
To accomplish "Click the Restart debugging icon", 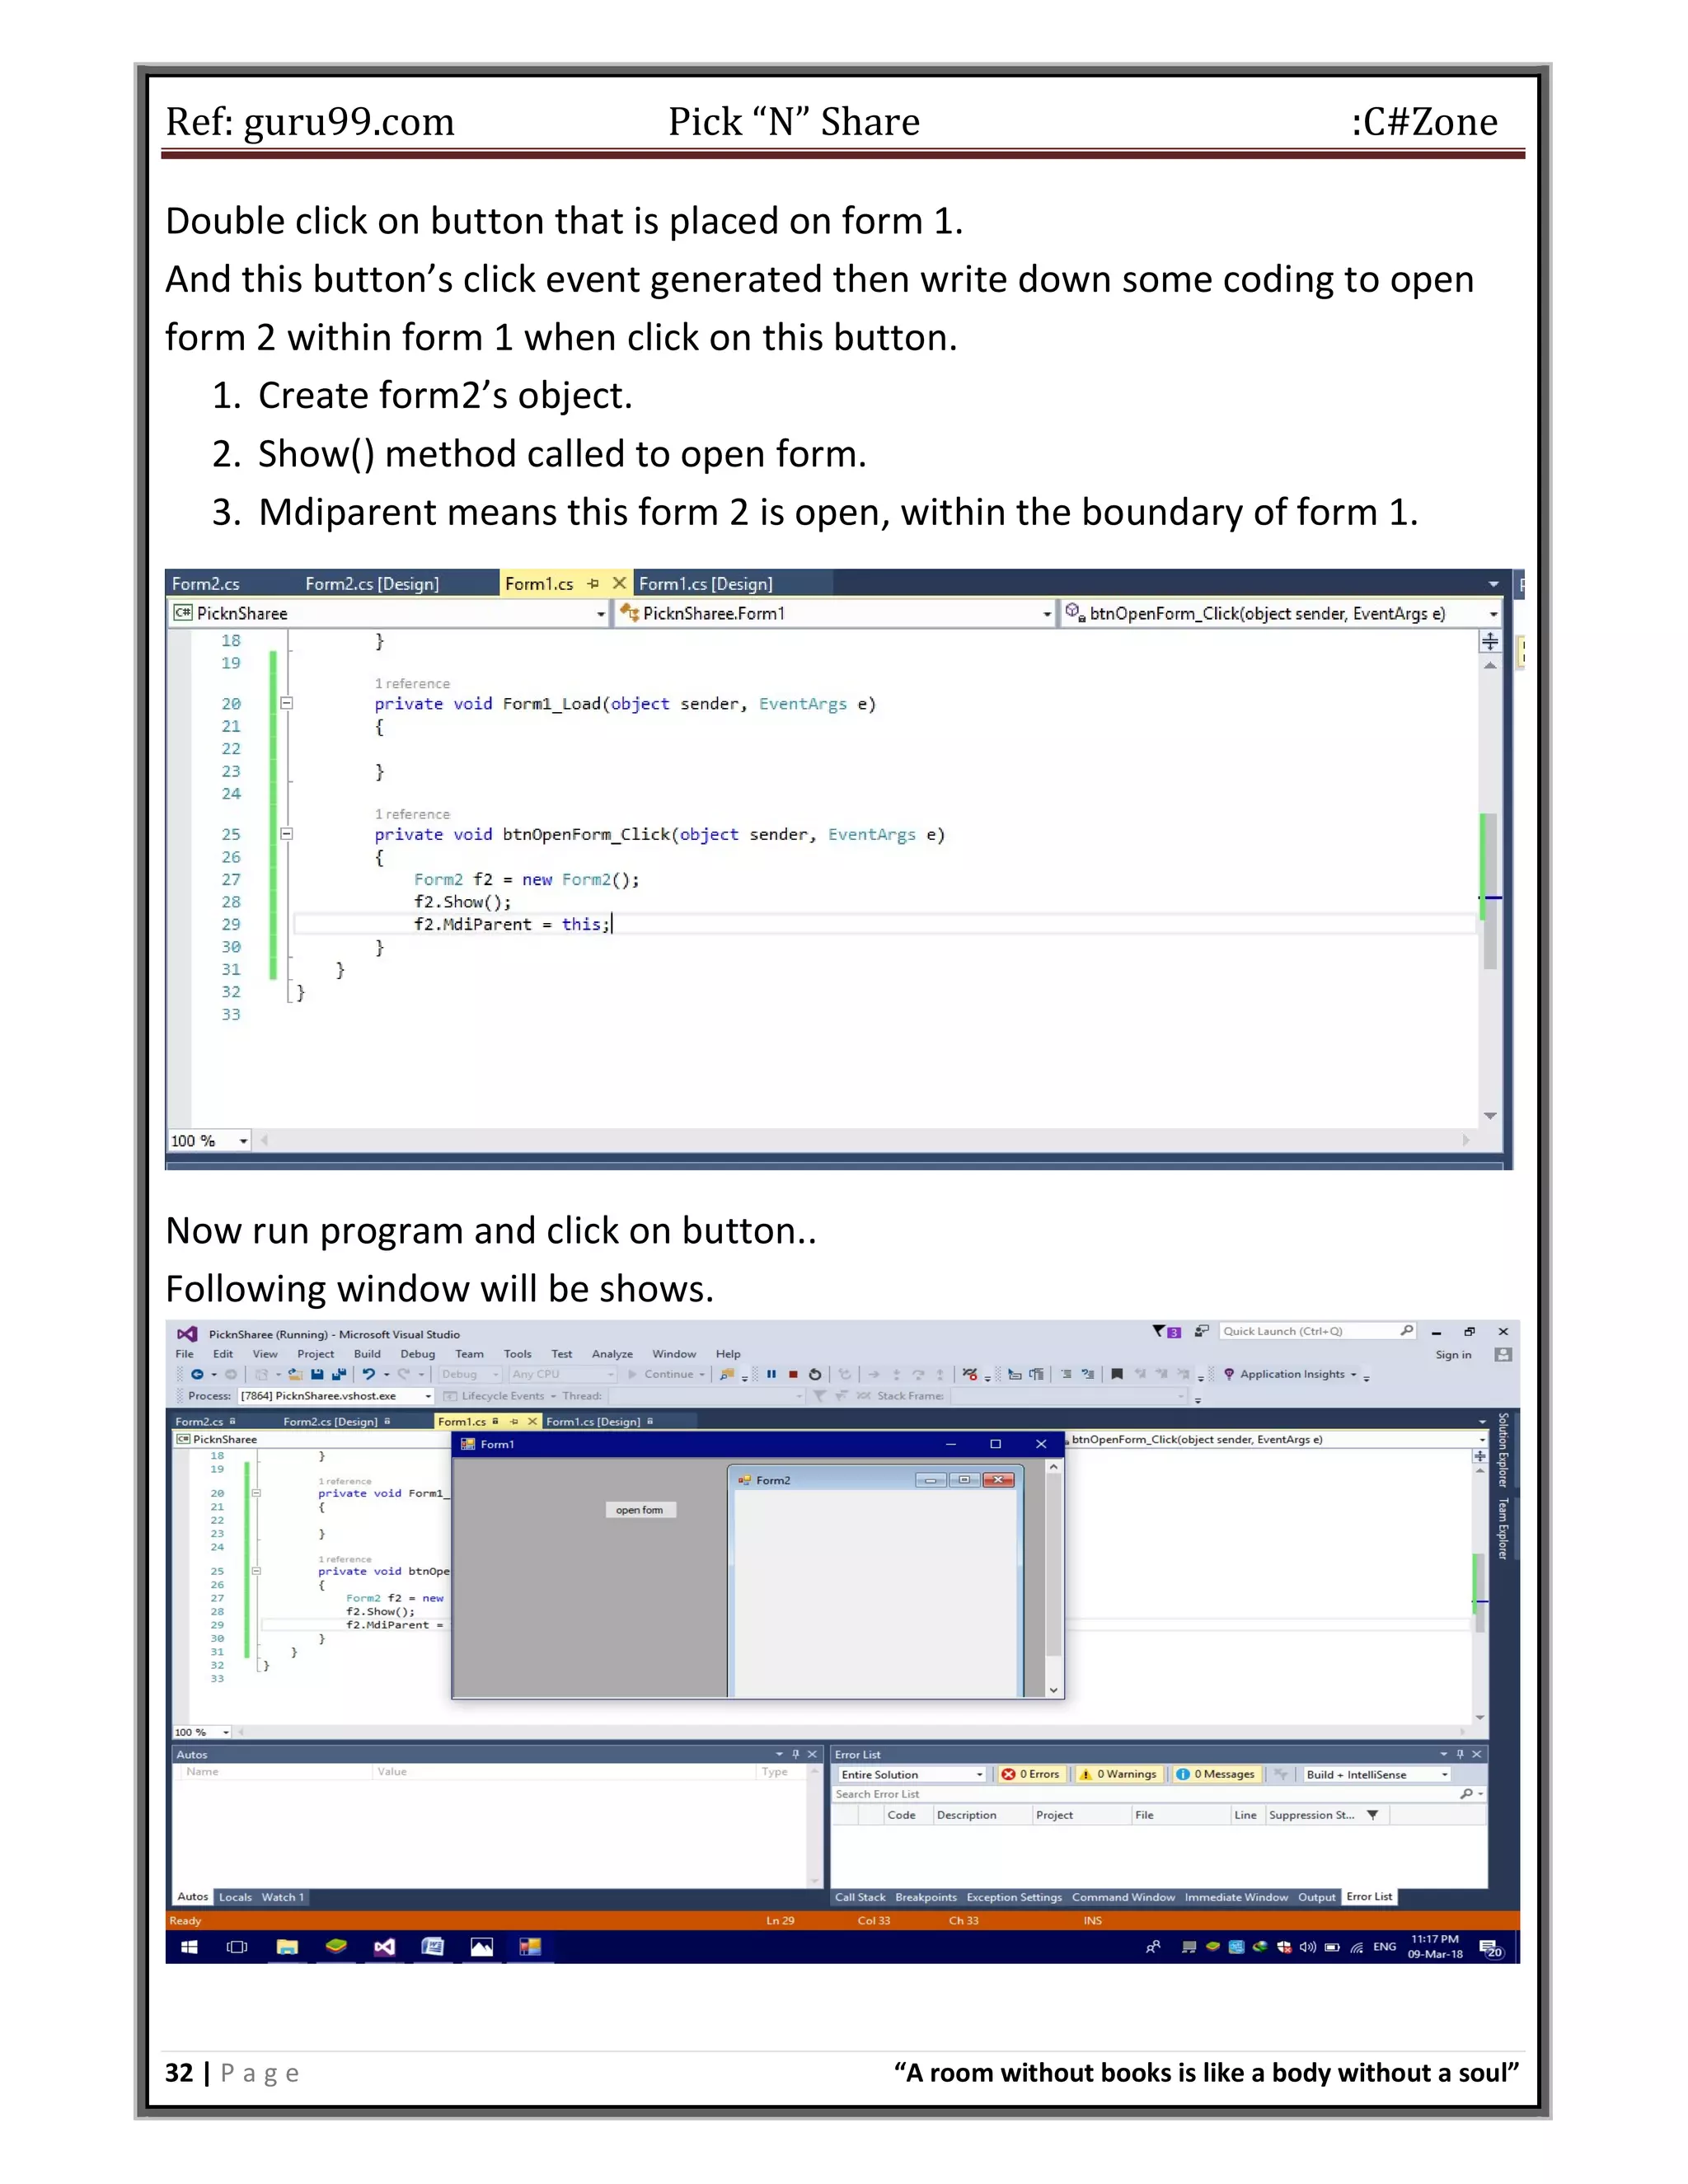I will click(815, 1374).
